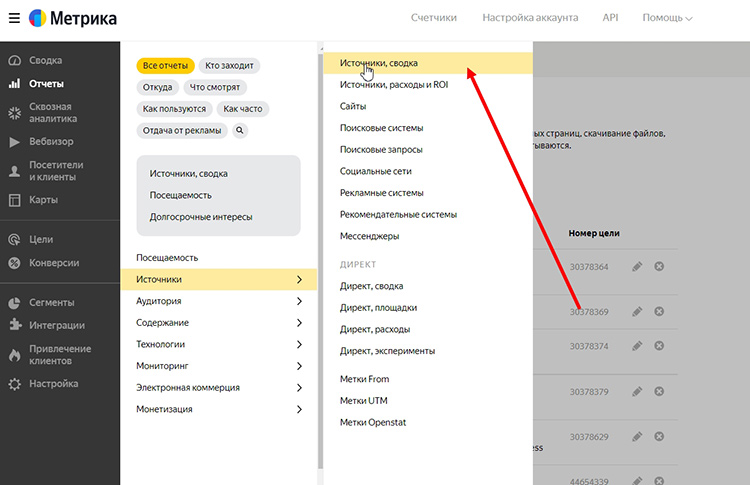Open the Рекламные системы report
This screenshot has width=750, height=485.
click(381, 193)
